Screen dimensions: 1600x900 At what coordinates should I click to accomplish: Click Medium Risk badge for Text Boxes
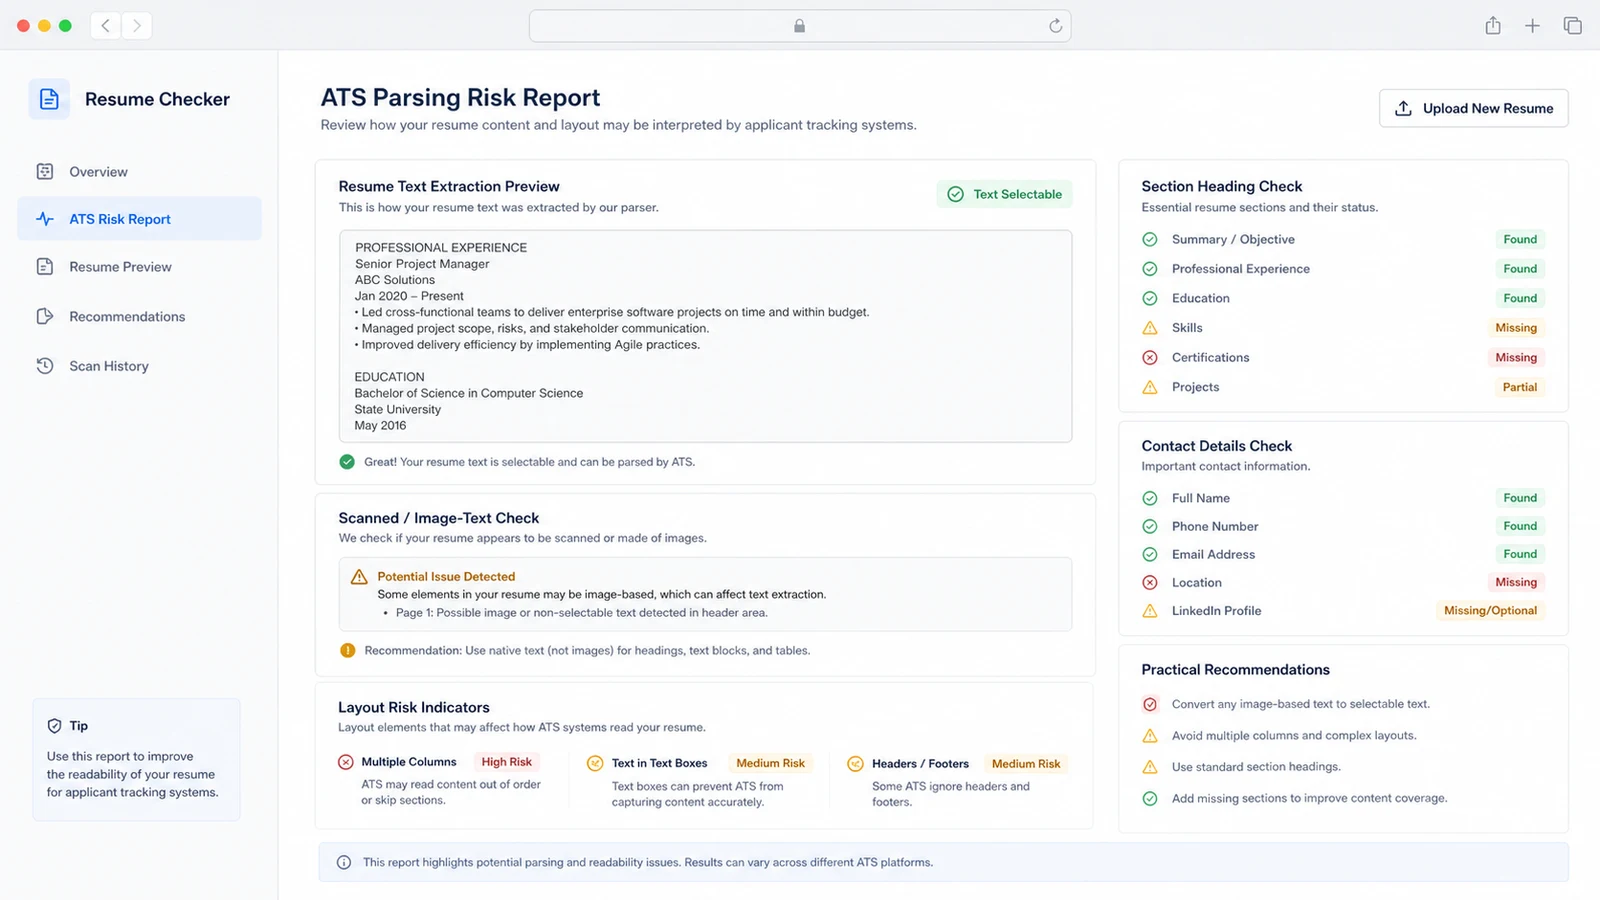(770, 763)
